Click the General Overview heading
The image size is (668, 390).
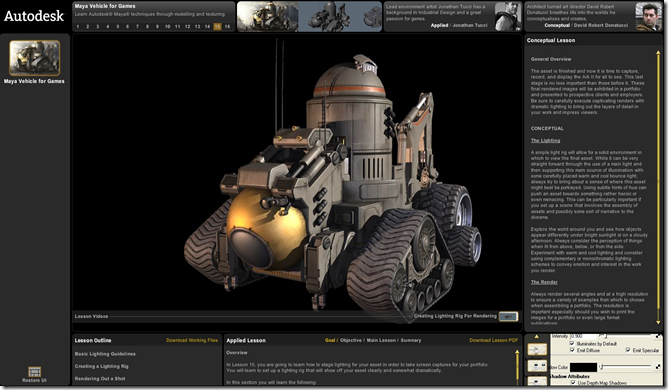[551, 59]
